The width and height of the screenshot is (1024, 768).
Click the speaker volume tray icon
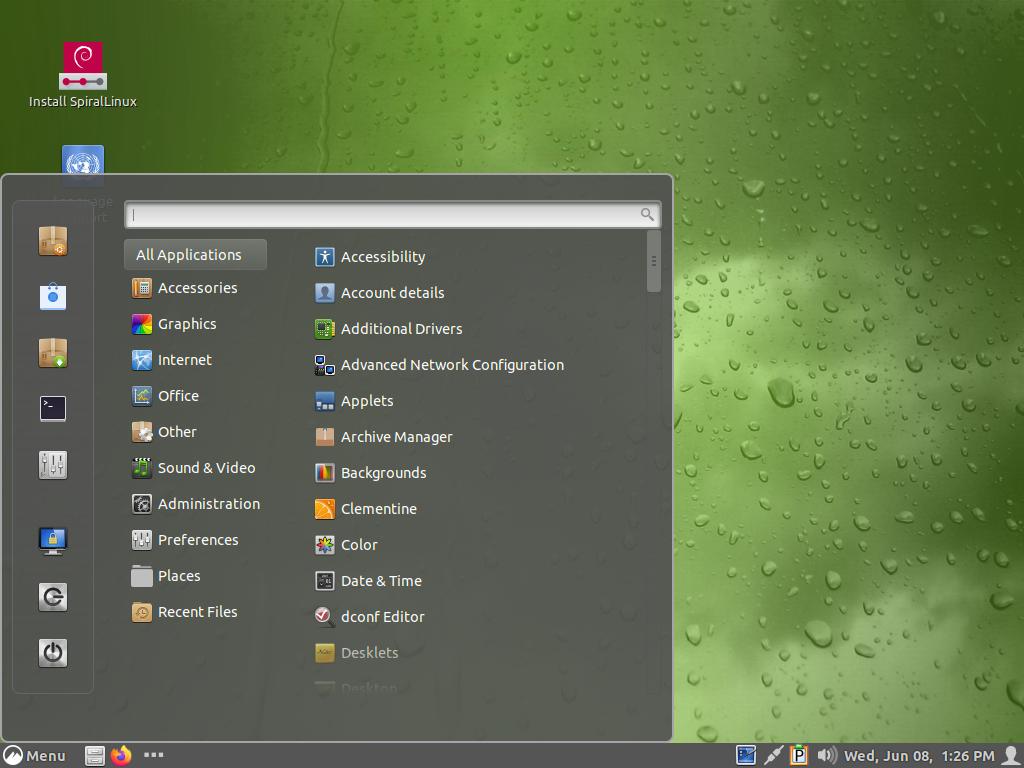click(827, 756)
